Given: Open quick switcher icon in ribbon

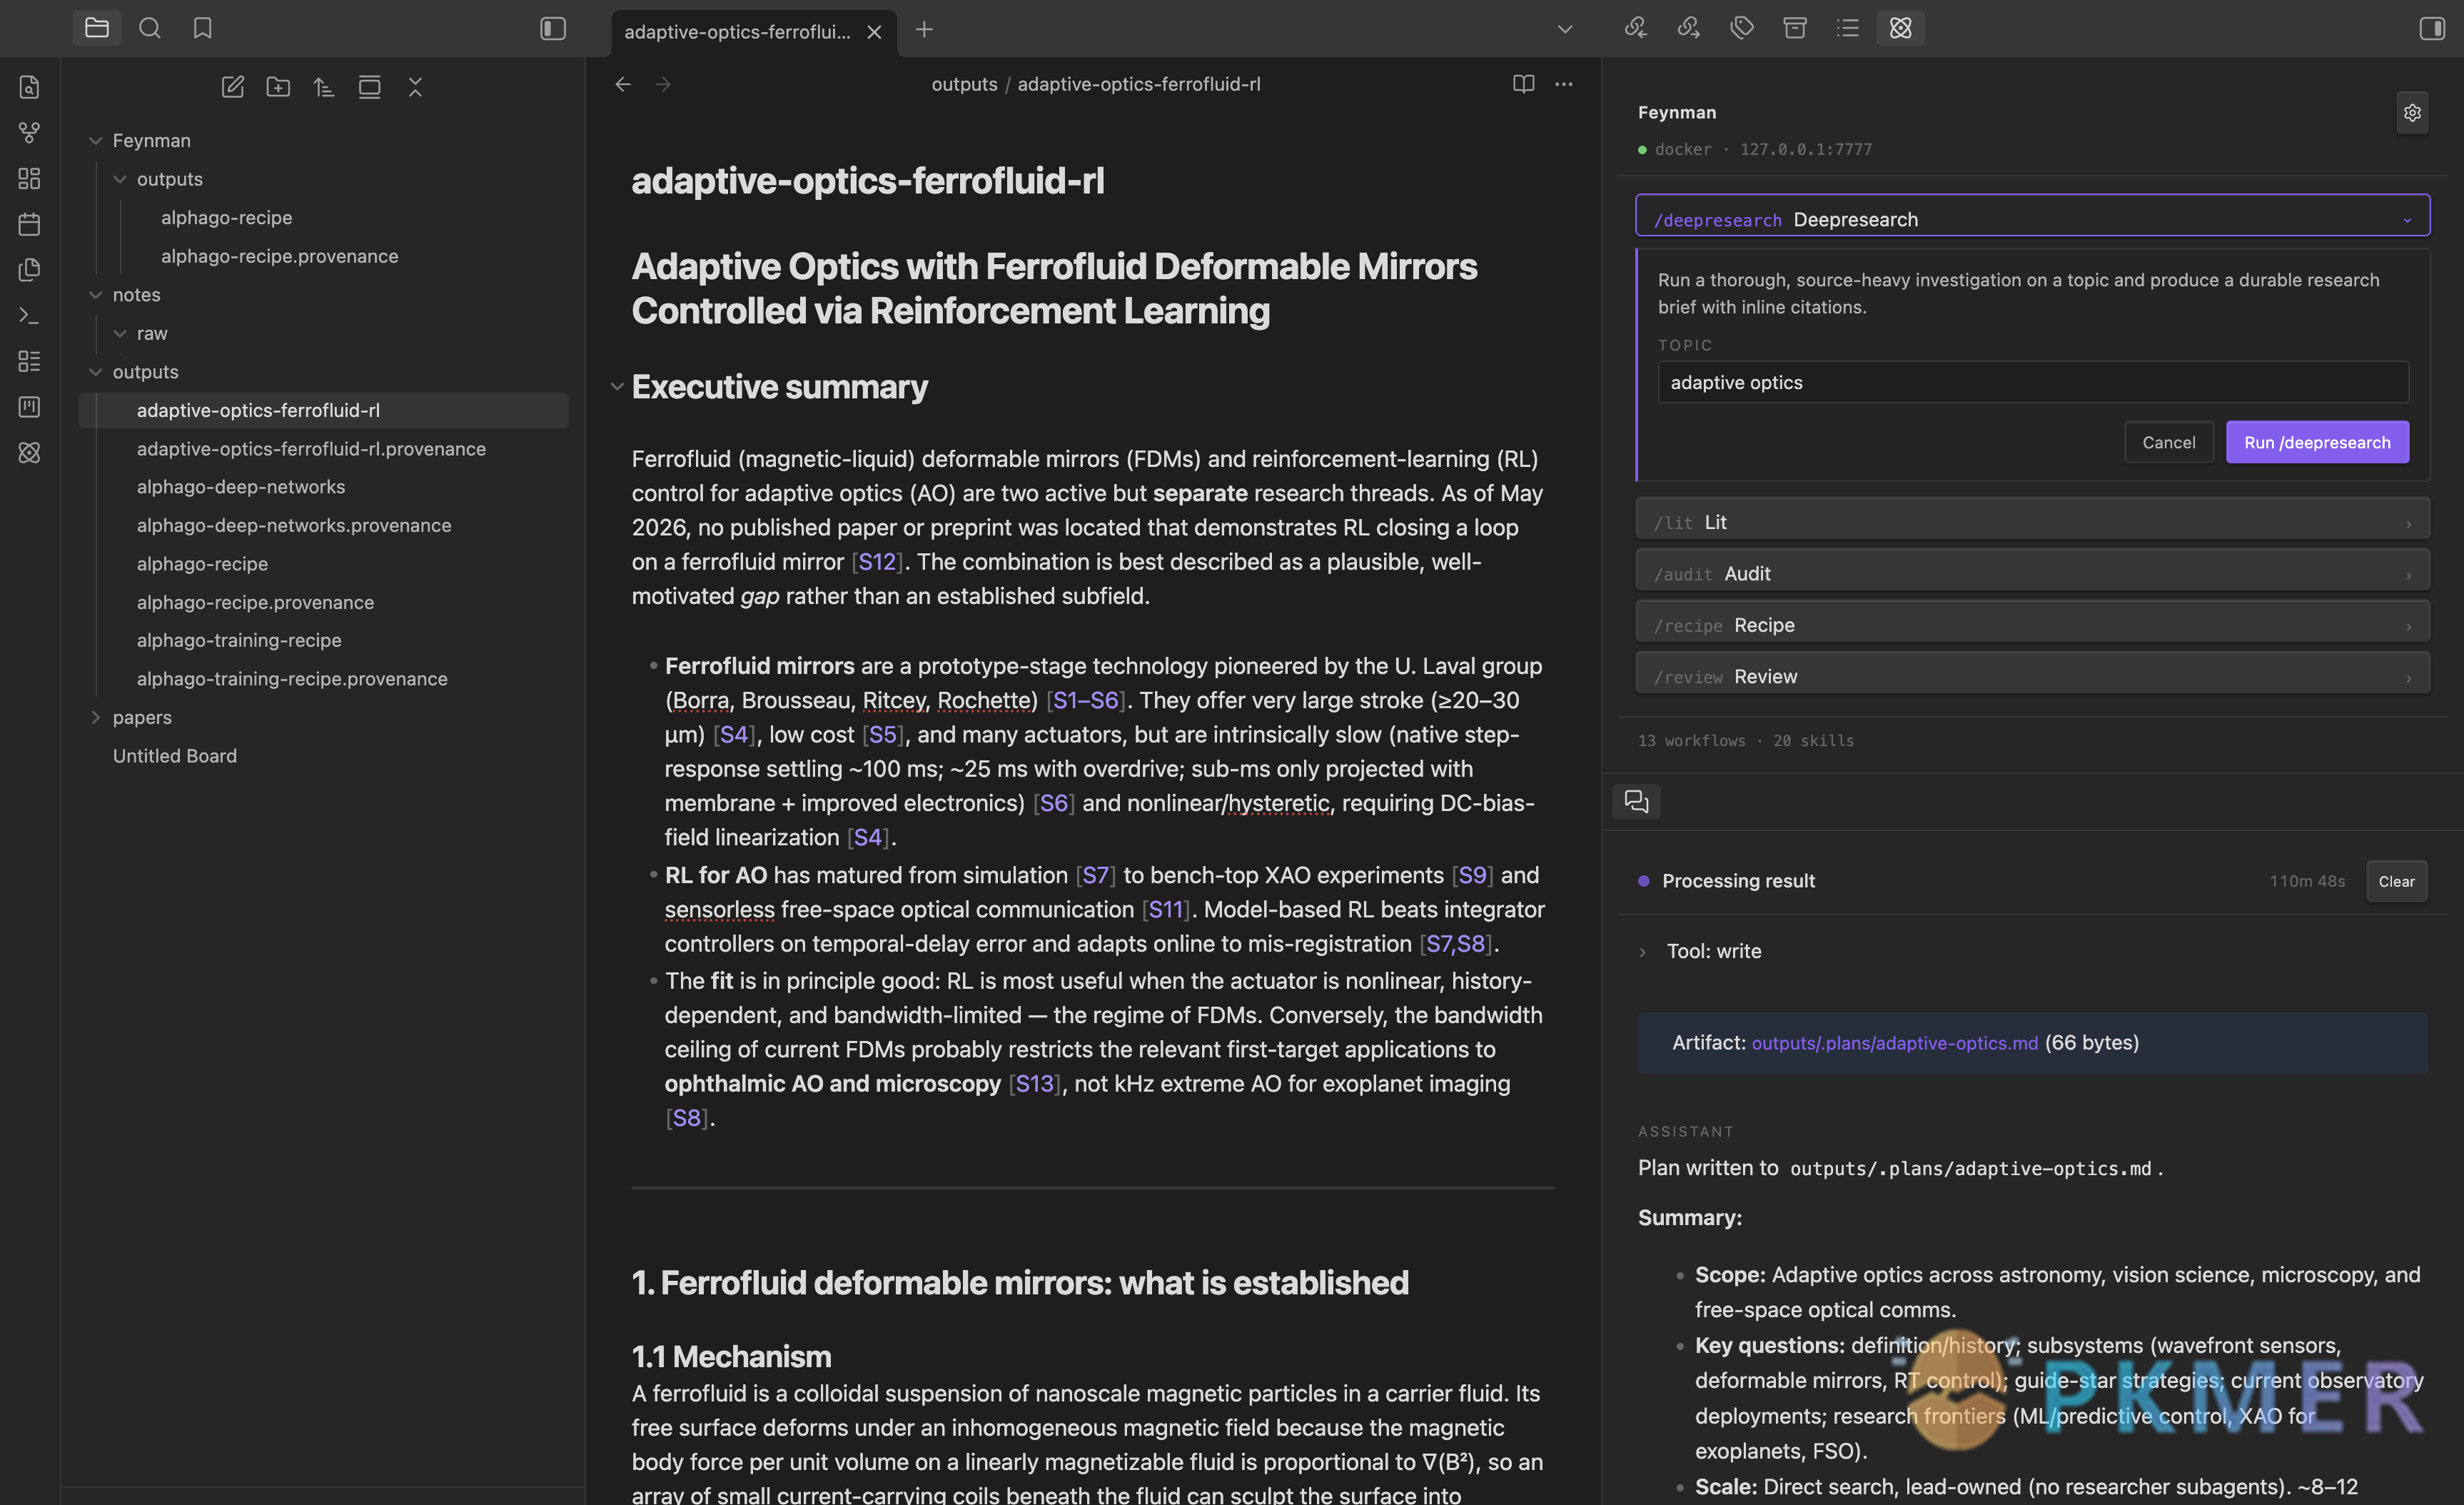Looking at the screenshot, I should pyautogui.click(x=30, y=87).
